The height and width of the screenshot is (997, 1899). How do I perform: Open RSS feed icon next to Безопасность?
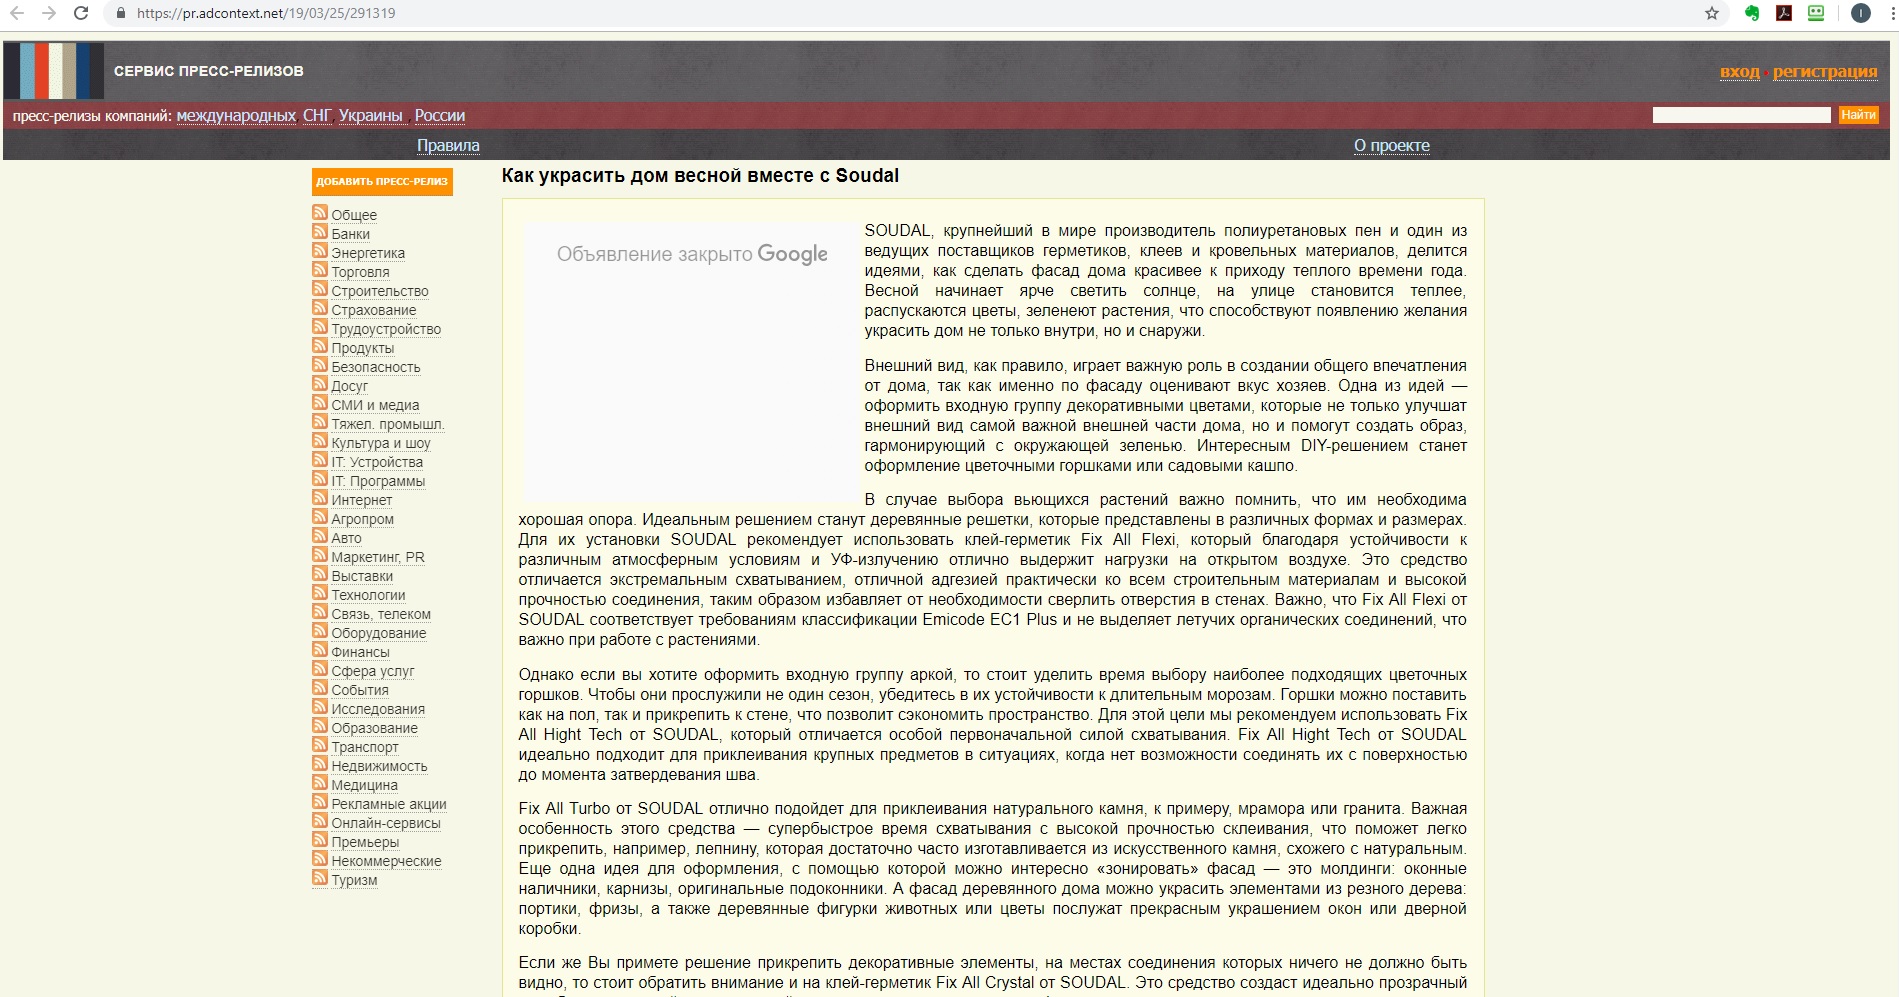click(x=320, y=364)
